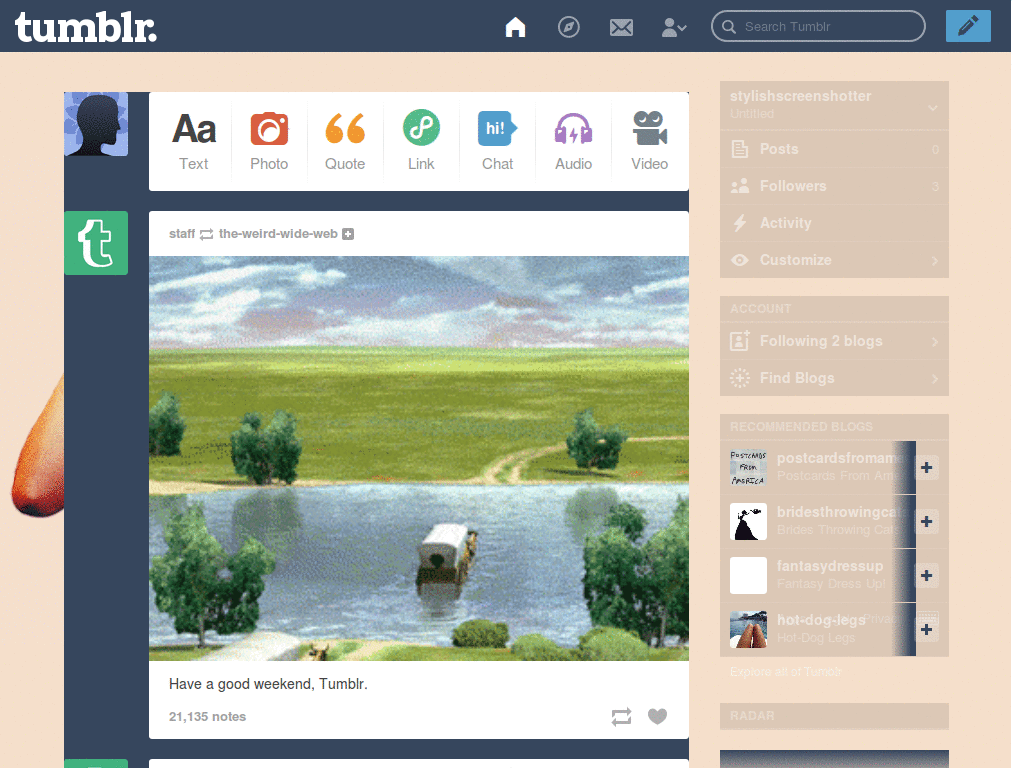
Task: Follow the-weird-wide-web with plus icon
Action: coord(348,234)
